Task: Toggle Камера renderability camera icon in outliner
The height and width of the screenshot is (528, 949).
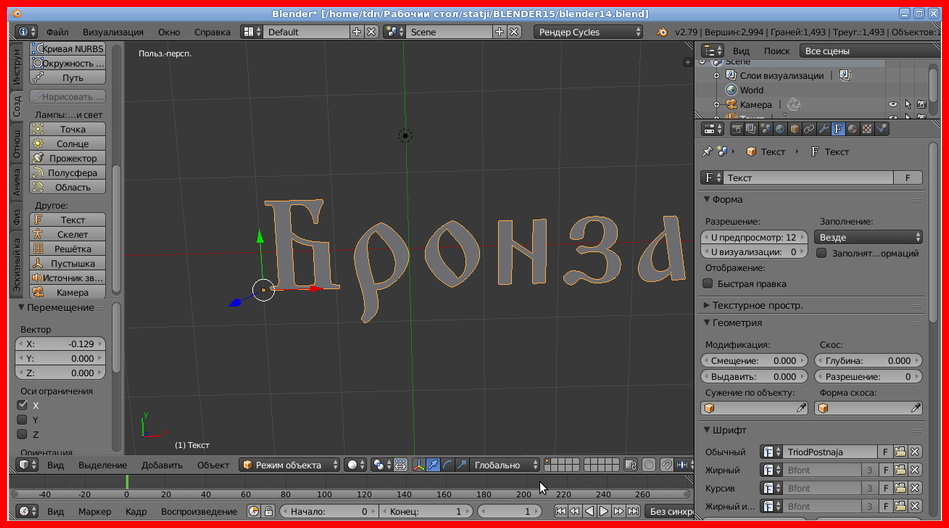Action: tap(922, 104)
